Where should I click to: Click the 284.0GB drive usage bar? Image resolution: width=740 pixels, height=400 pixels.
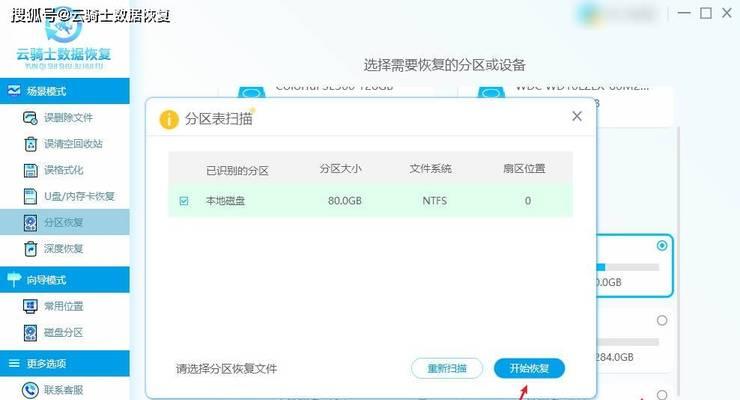pos(628,342)
